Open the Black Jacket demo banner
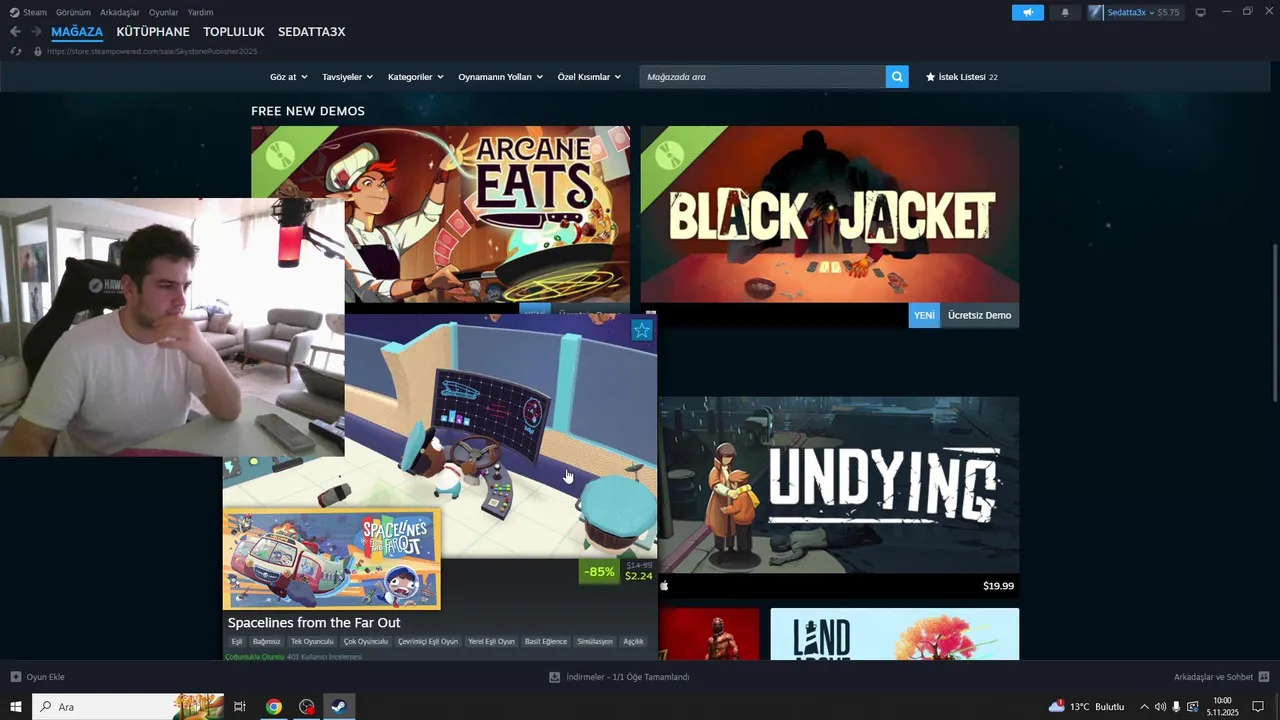Image resolution: width=1280 pixels, height=720 pixels. (x=830, y=214)
